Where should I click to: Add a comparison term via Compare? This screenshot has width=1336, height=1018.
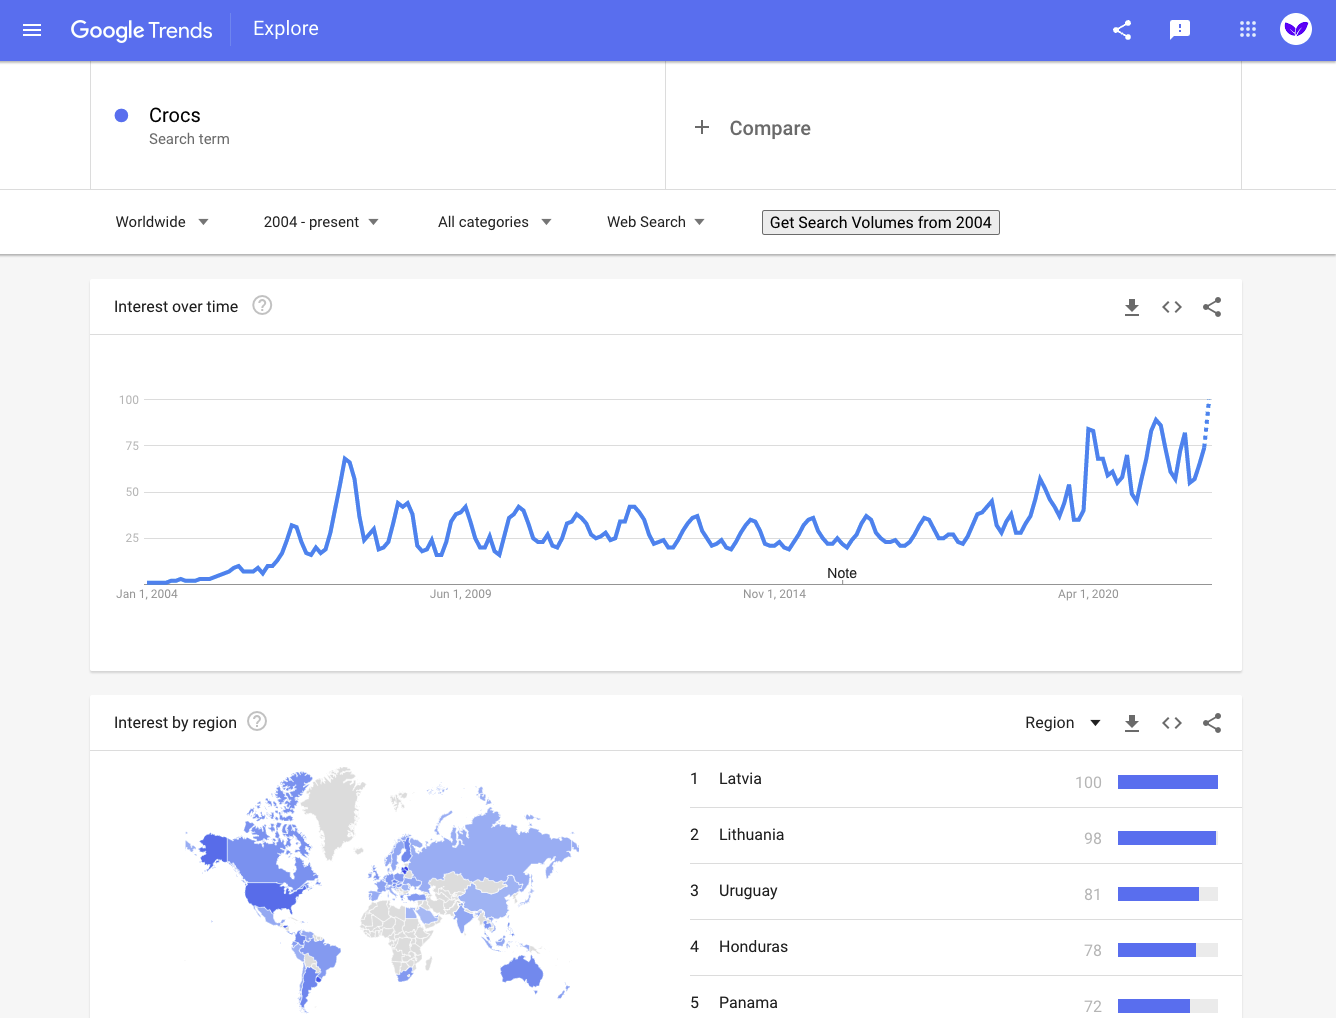[x=753, y=128]
